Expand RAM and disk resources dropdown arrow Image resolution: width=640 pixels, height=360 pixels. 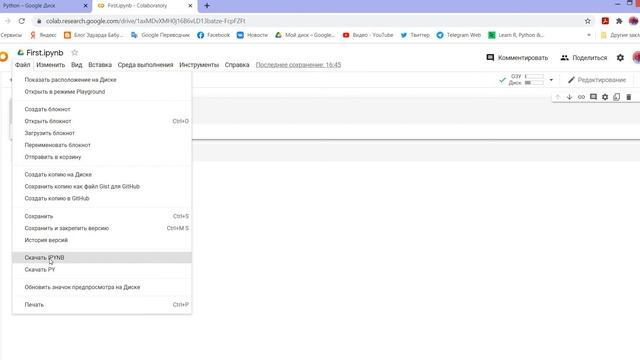pos(551,80)
